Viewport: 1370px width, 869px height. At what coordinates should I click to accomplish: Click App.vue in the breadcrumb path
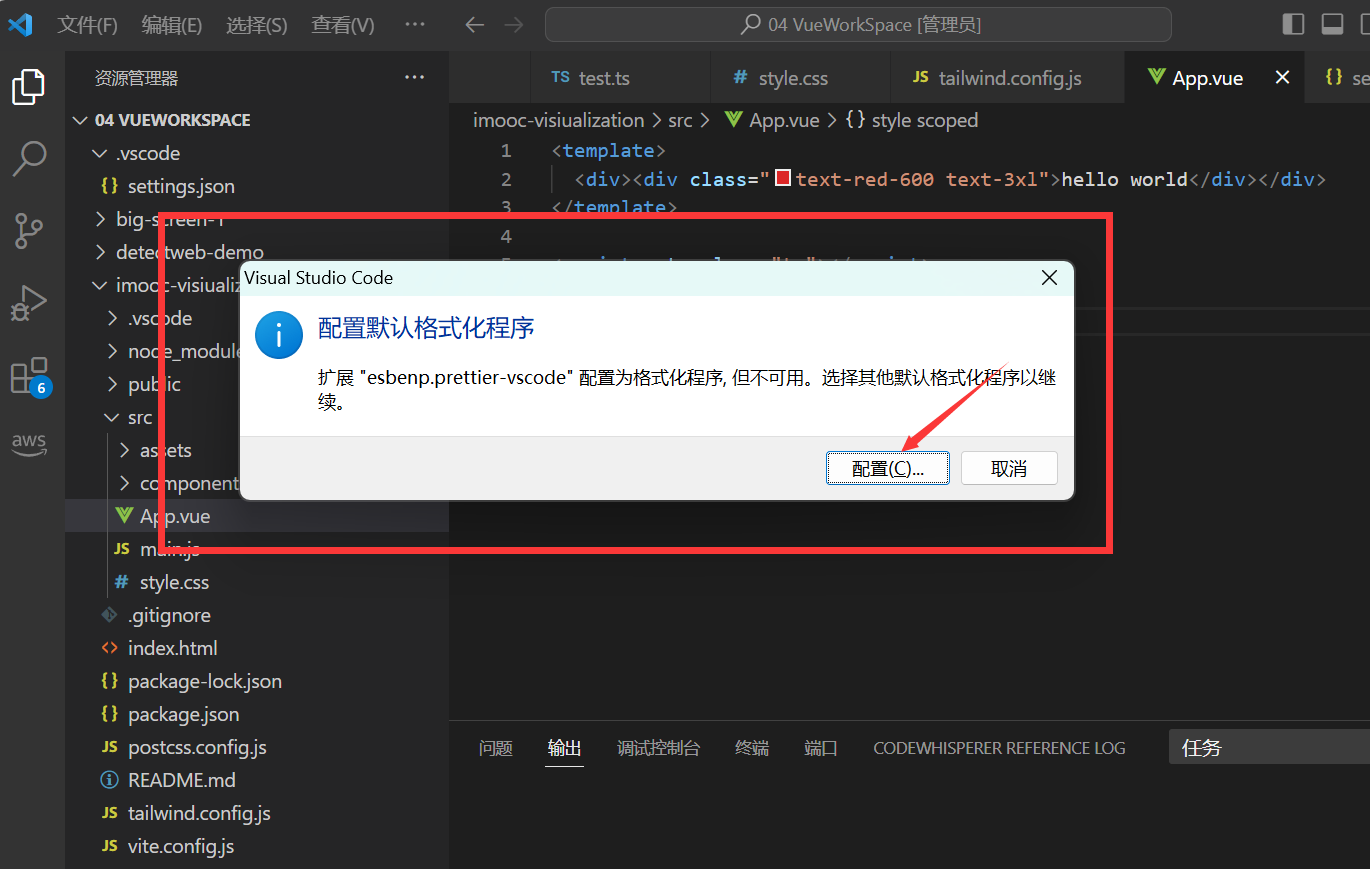pos(771,120)
